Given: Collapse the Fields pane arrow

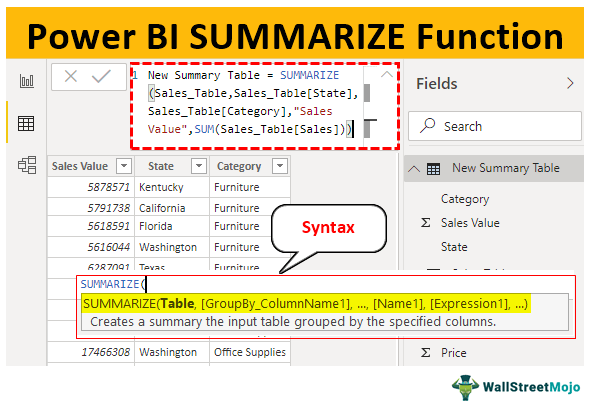Looking at the screenshot, I should click(570, 83).
